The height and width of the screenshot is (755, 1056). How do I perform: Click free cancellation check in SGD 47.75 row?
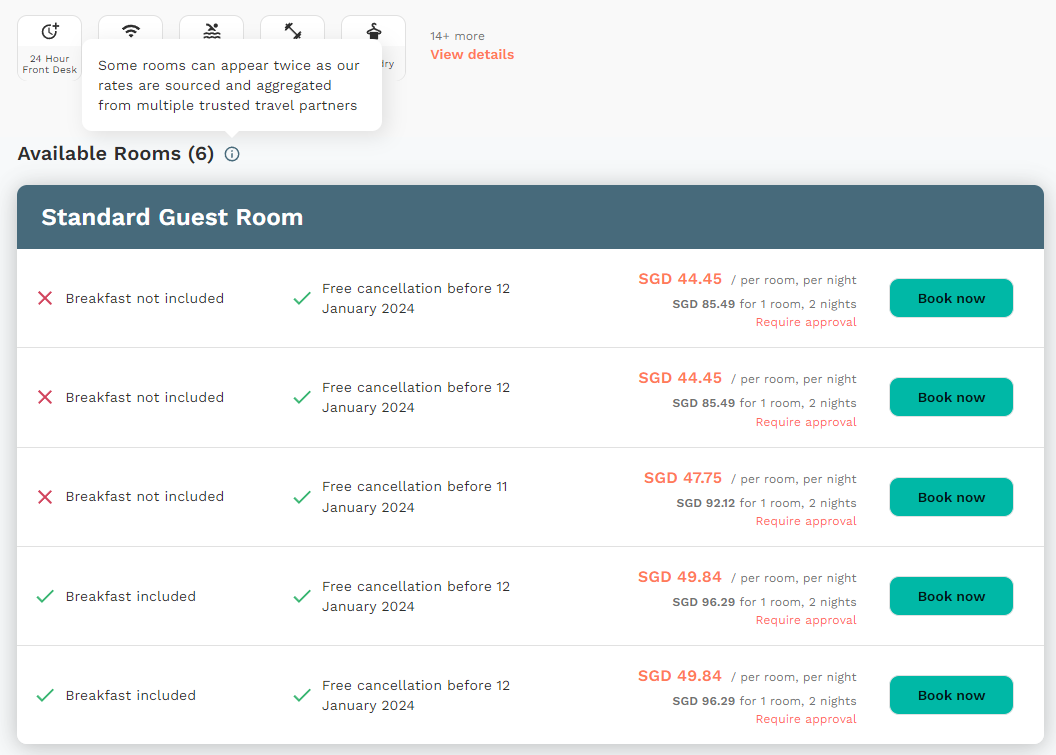pyautogui.click(x=302, y=497)
